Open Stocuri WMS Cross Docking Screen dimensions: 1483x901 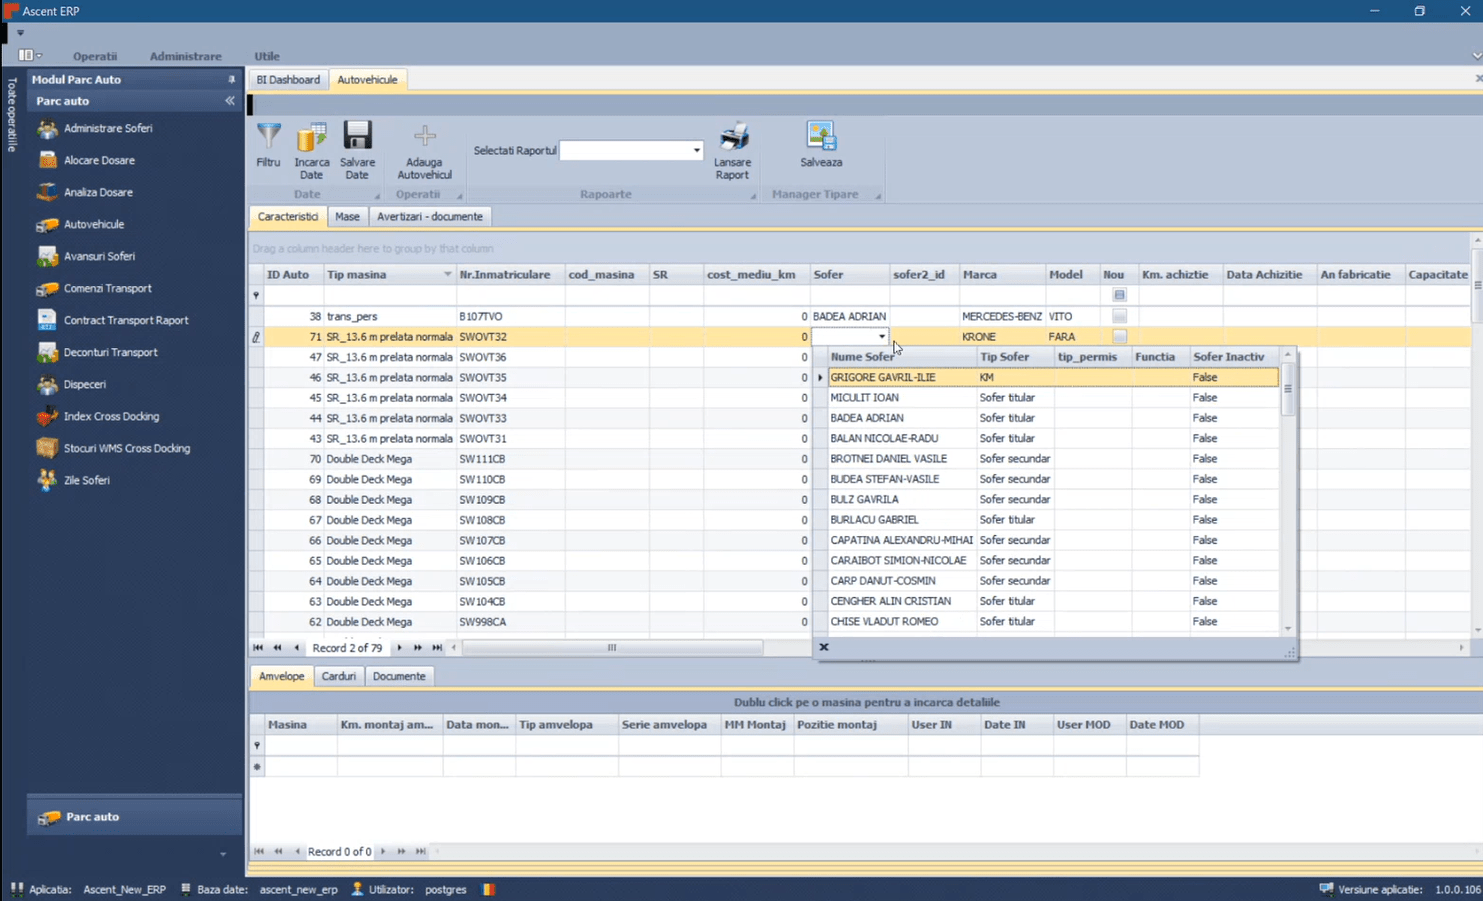click(126, 448)
